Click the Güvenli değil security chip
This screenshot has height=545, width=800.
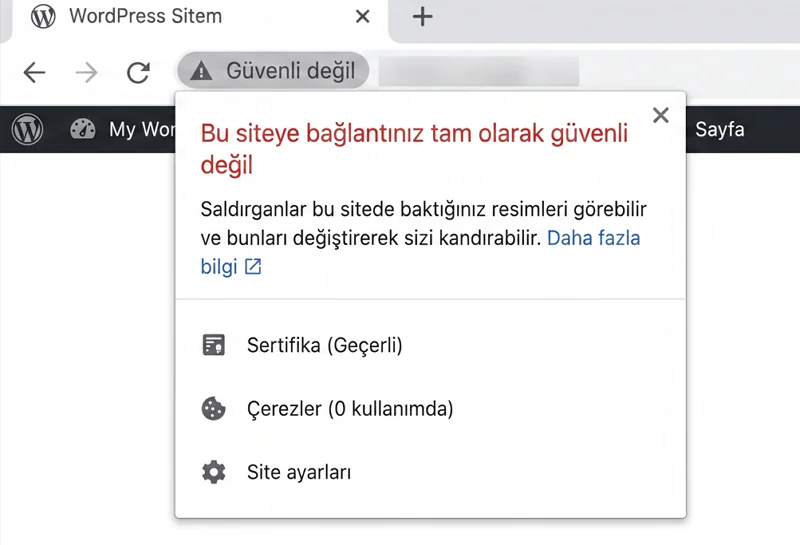273,70
